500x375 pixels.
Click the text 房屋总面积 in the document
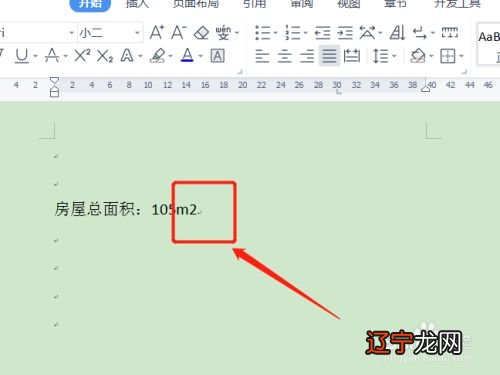(95, 209)
